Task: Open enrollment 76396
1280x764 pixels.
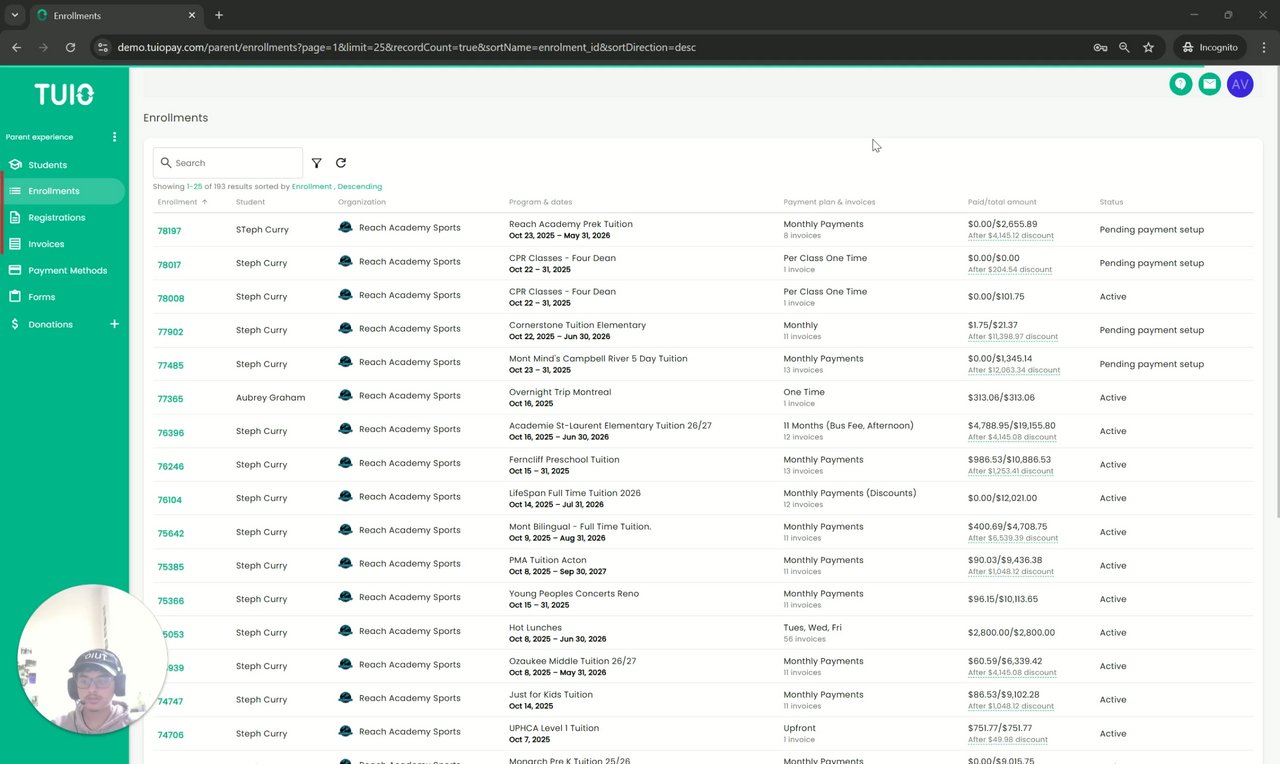Action: coord(170,433)
